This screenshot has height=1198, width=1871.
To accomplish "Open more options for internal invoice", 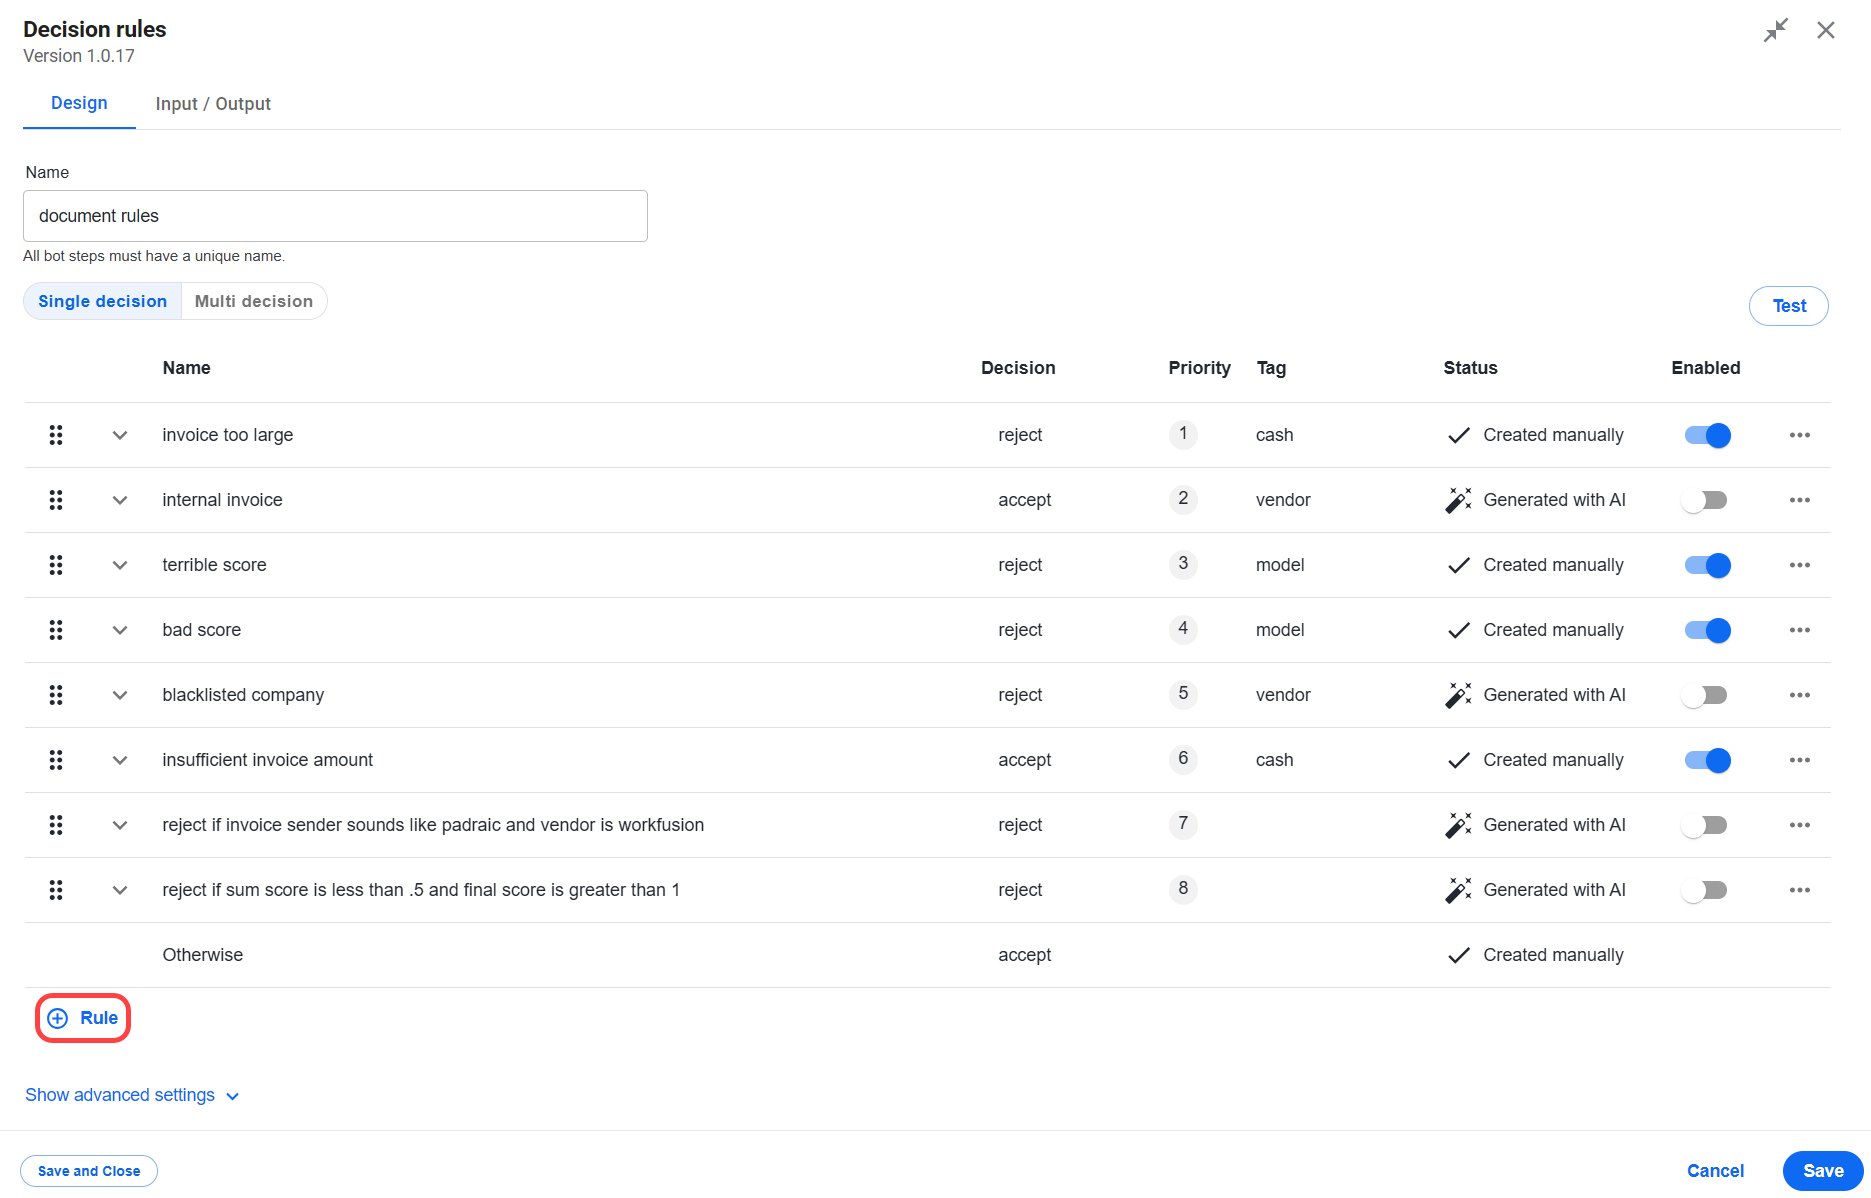I will coord(1800,500).
